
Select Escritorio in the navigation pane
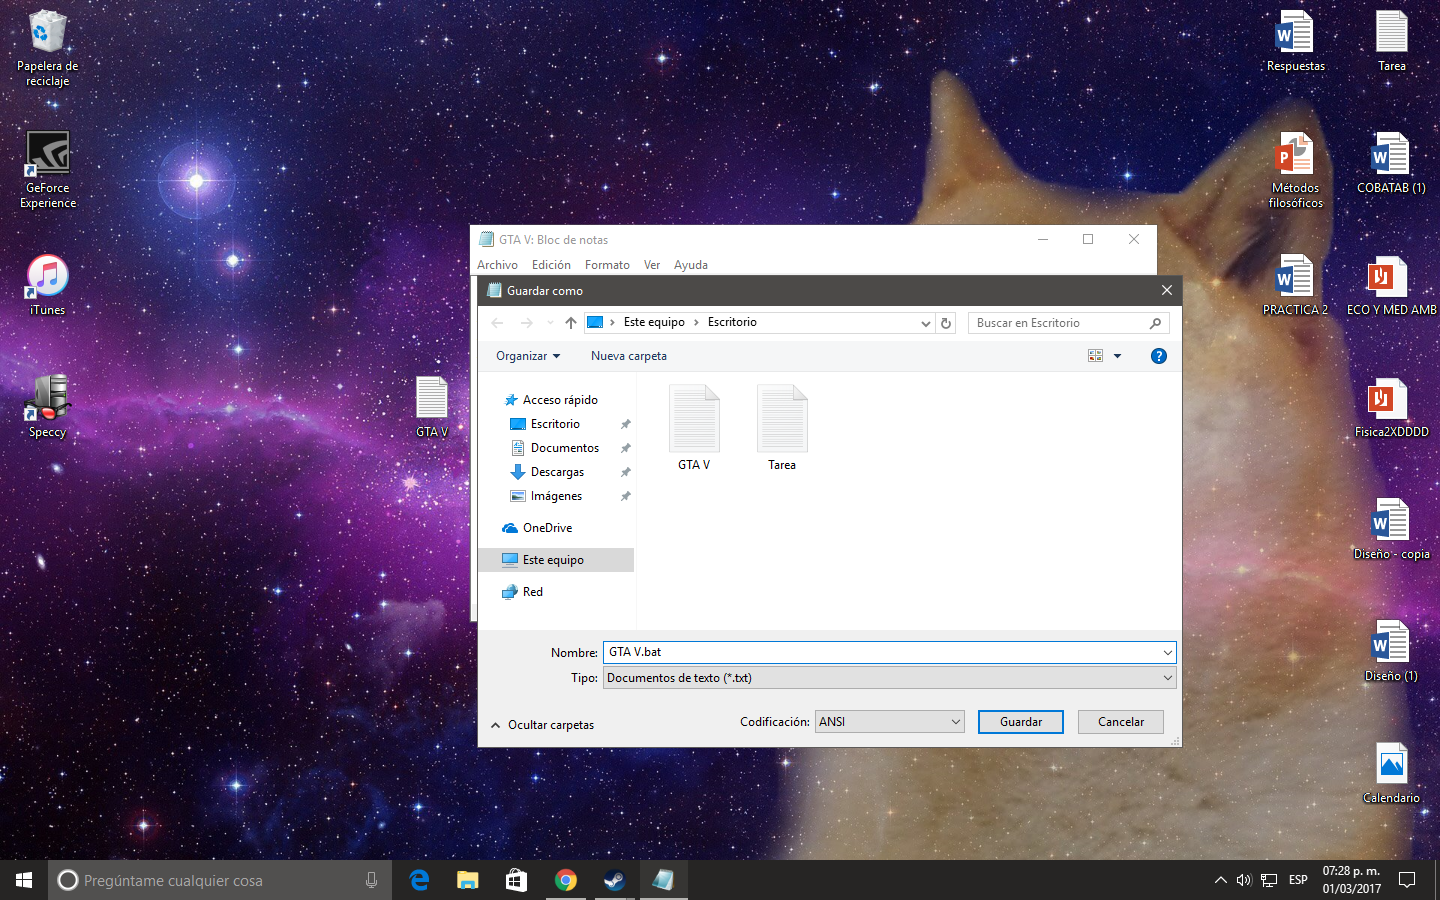556,424
